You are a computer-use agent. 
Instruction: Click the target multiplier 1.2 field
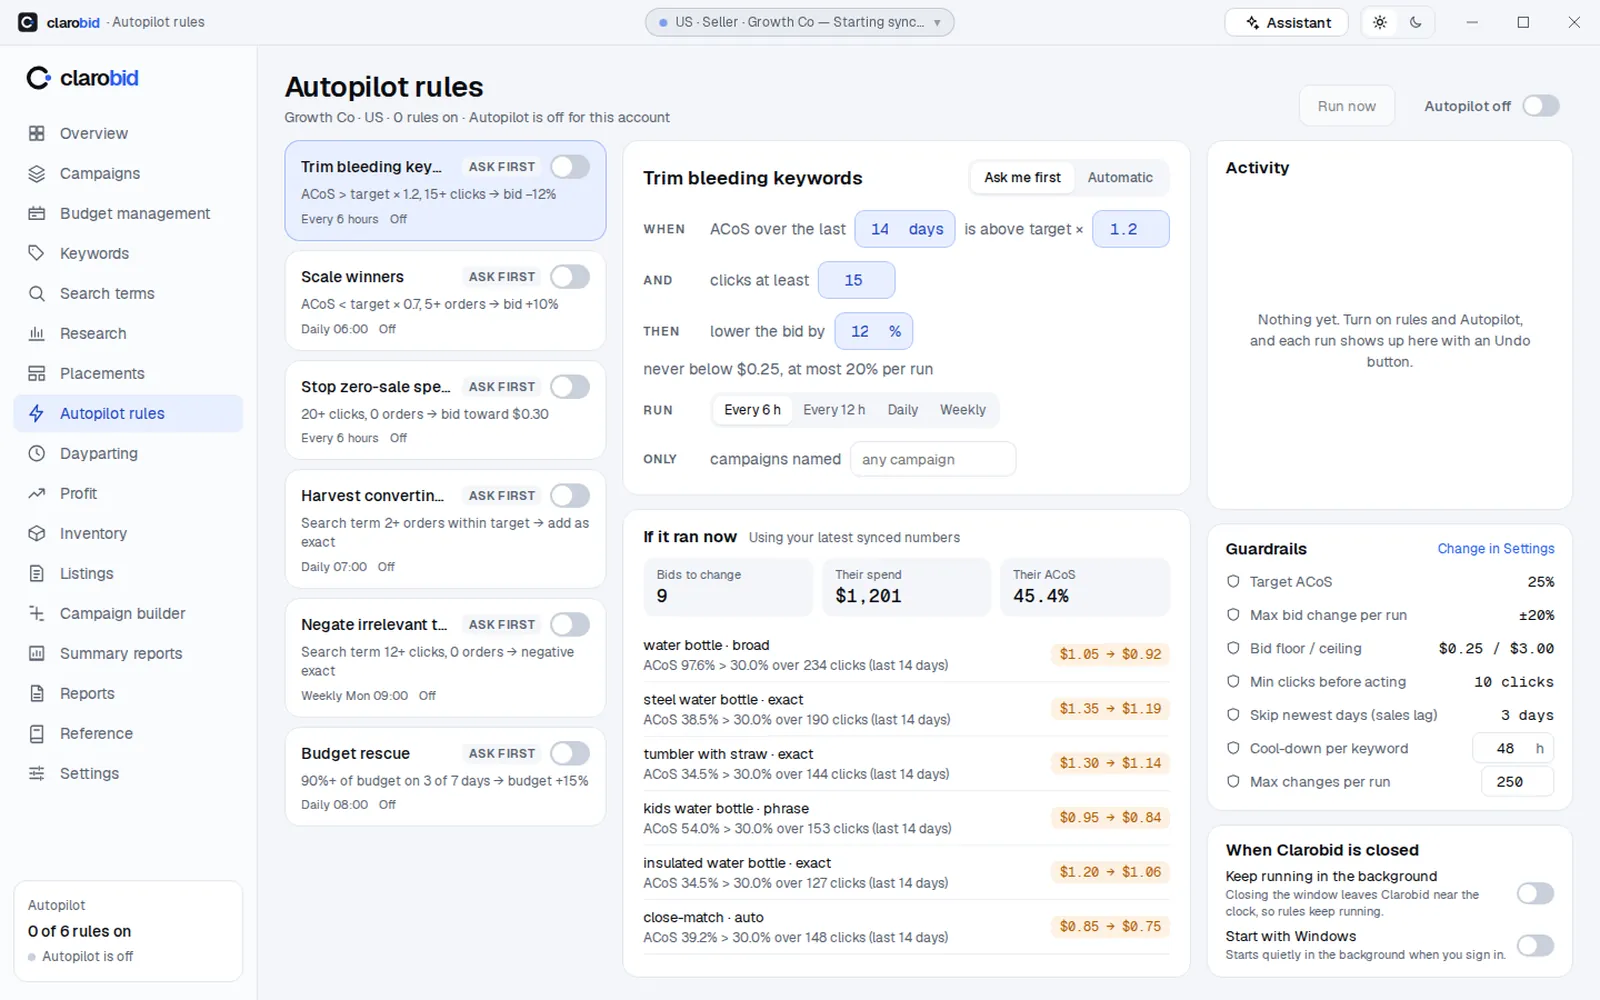pos(1131,229)
